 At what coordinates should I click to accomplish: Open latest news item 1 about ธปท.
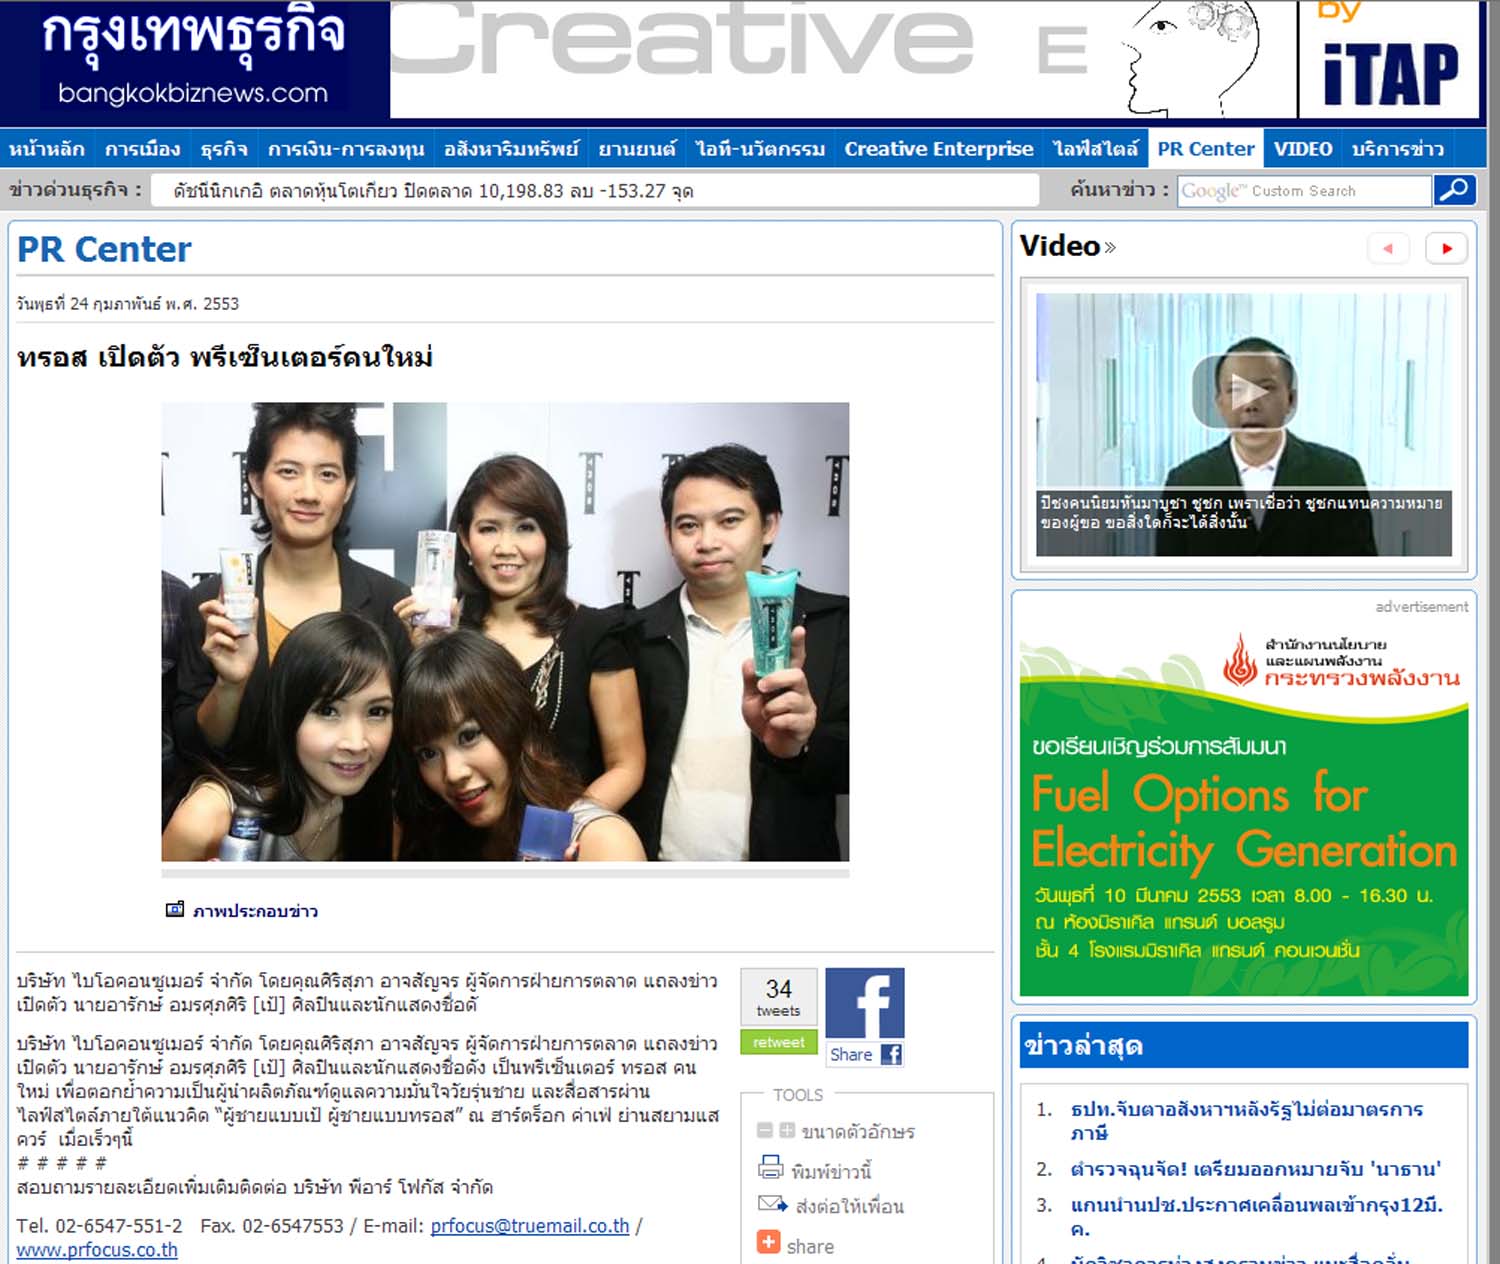(1246, 1121)
